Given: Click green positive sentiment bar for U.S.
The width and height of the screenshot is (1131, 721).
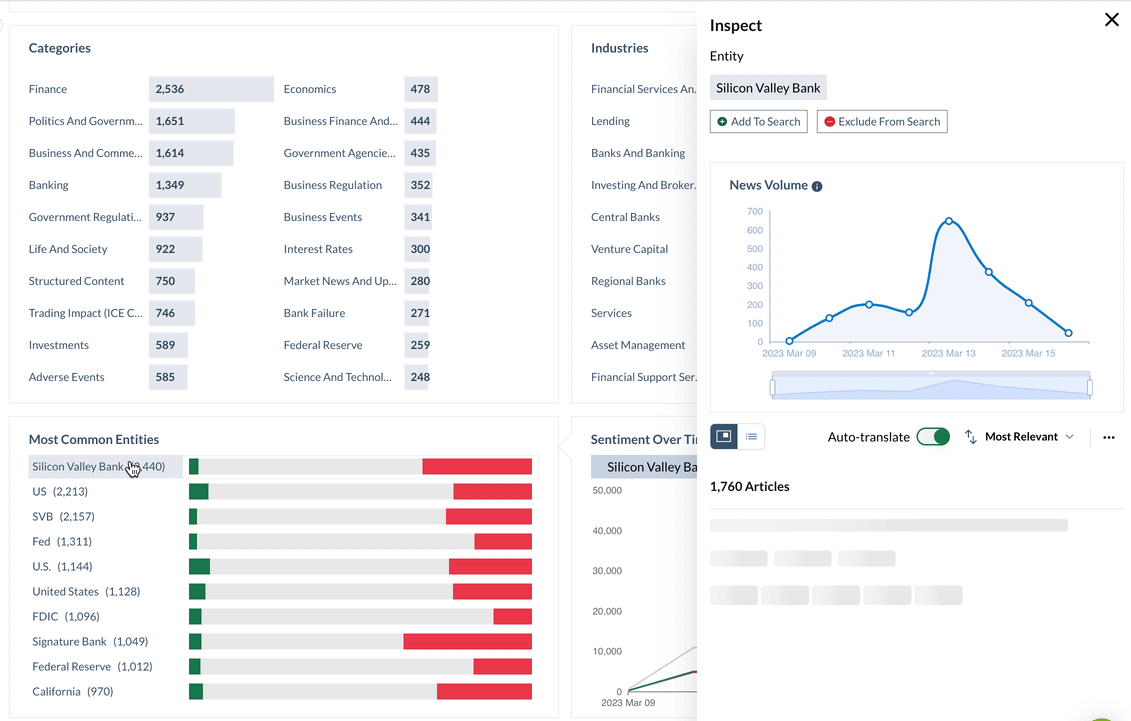Looking at the screenshot, I should point(199,567).
